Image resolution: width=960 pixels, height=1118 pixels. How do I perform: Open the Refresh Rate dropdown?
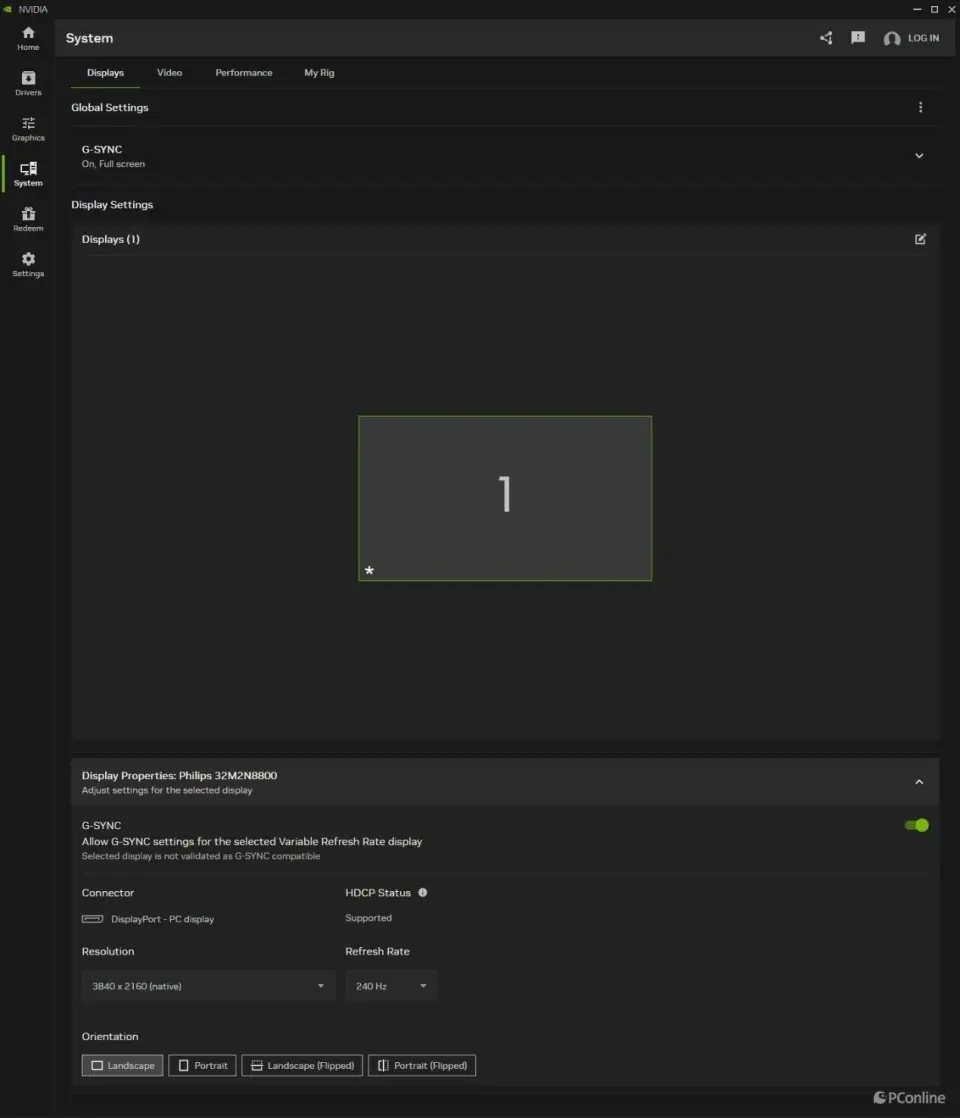391,986
